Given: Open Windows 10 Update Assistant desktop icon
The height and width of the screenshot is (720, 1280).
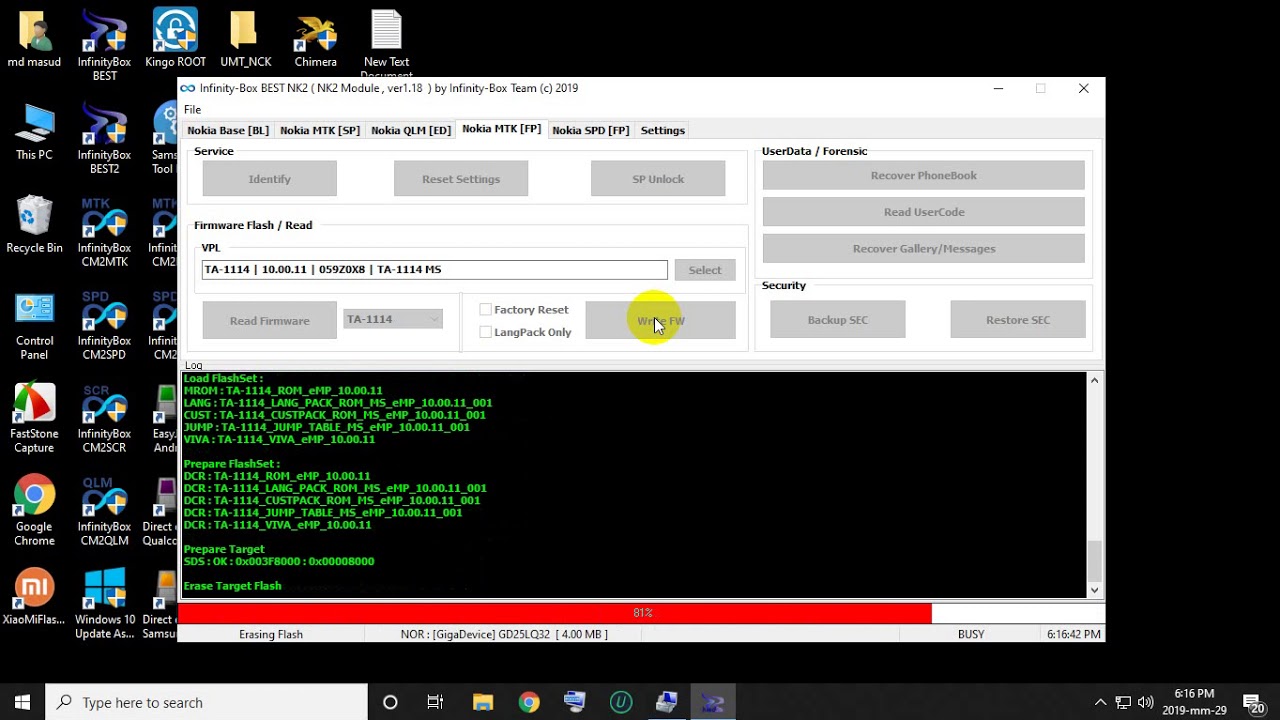Looking at the screenshot, I should pyautogui.click(x=104, y=603).
